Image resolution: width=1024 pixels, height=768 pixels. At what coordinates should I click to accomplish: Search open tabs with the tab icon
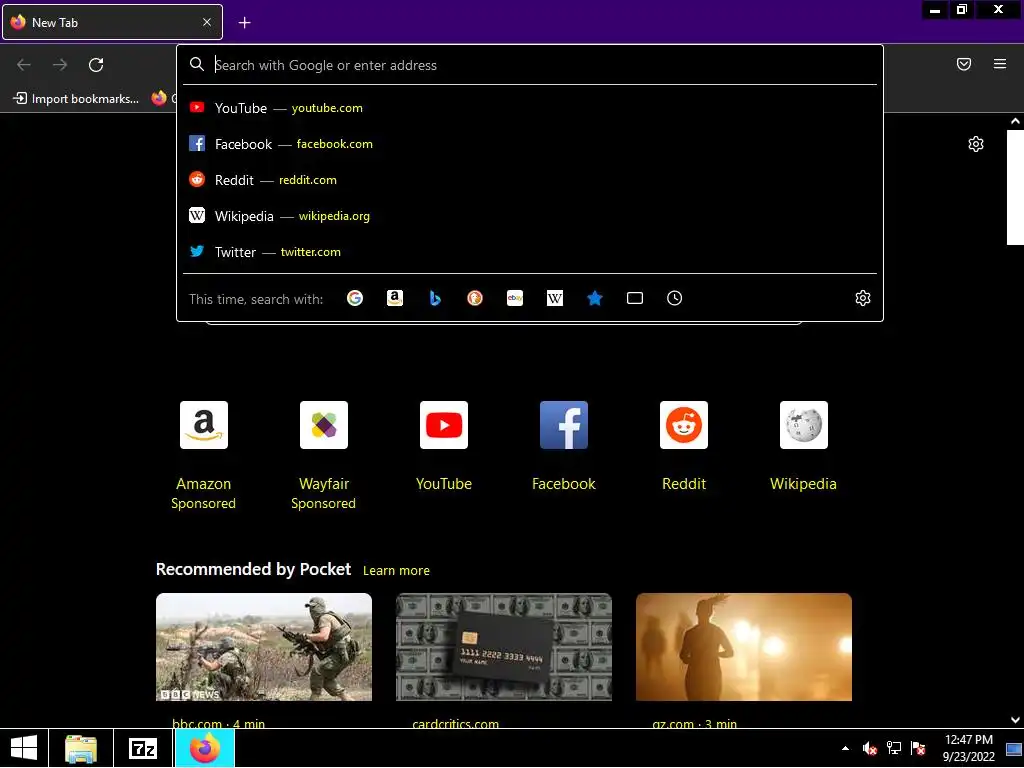pyautogui.click(x=635, y=298)
